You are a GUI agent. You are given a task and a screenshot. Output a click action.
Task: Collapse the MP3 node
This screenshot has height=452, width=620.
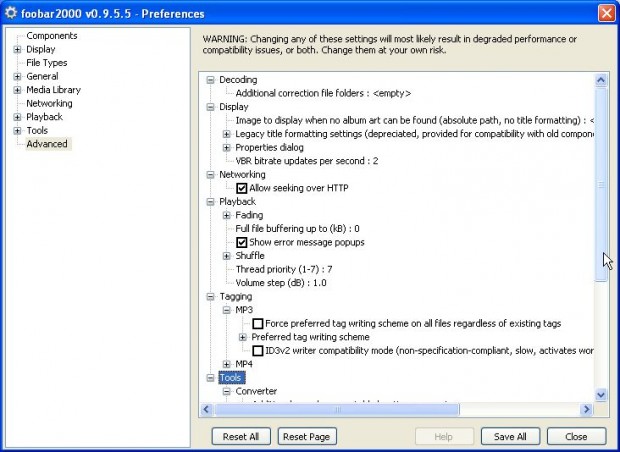(227, 310)
